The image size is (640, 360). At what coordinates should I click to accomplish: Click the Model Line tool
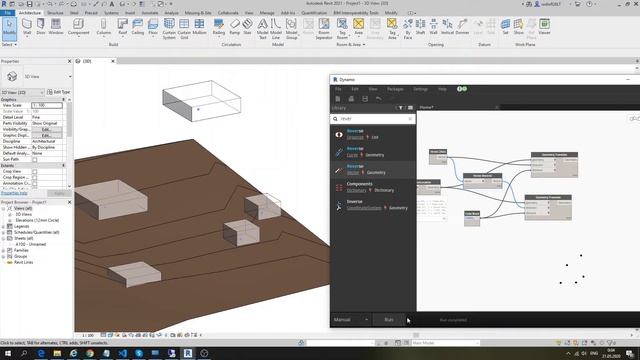click(x=276, y=29)
